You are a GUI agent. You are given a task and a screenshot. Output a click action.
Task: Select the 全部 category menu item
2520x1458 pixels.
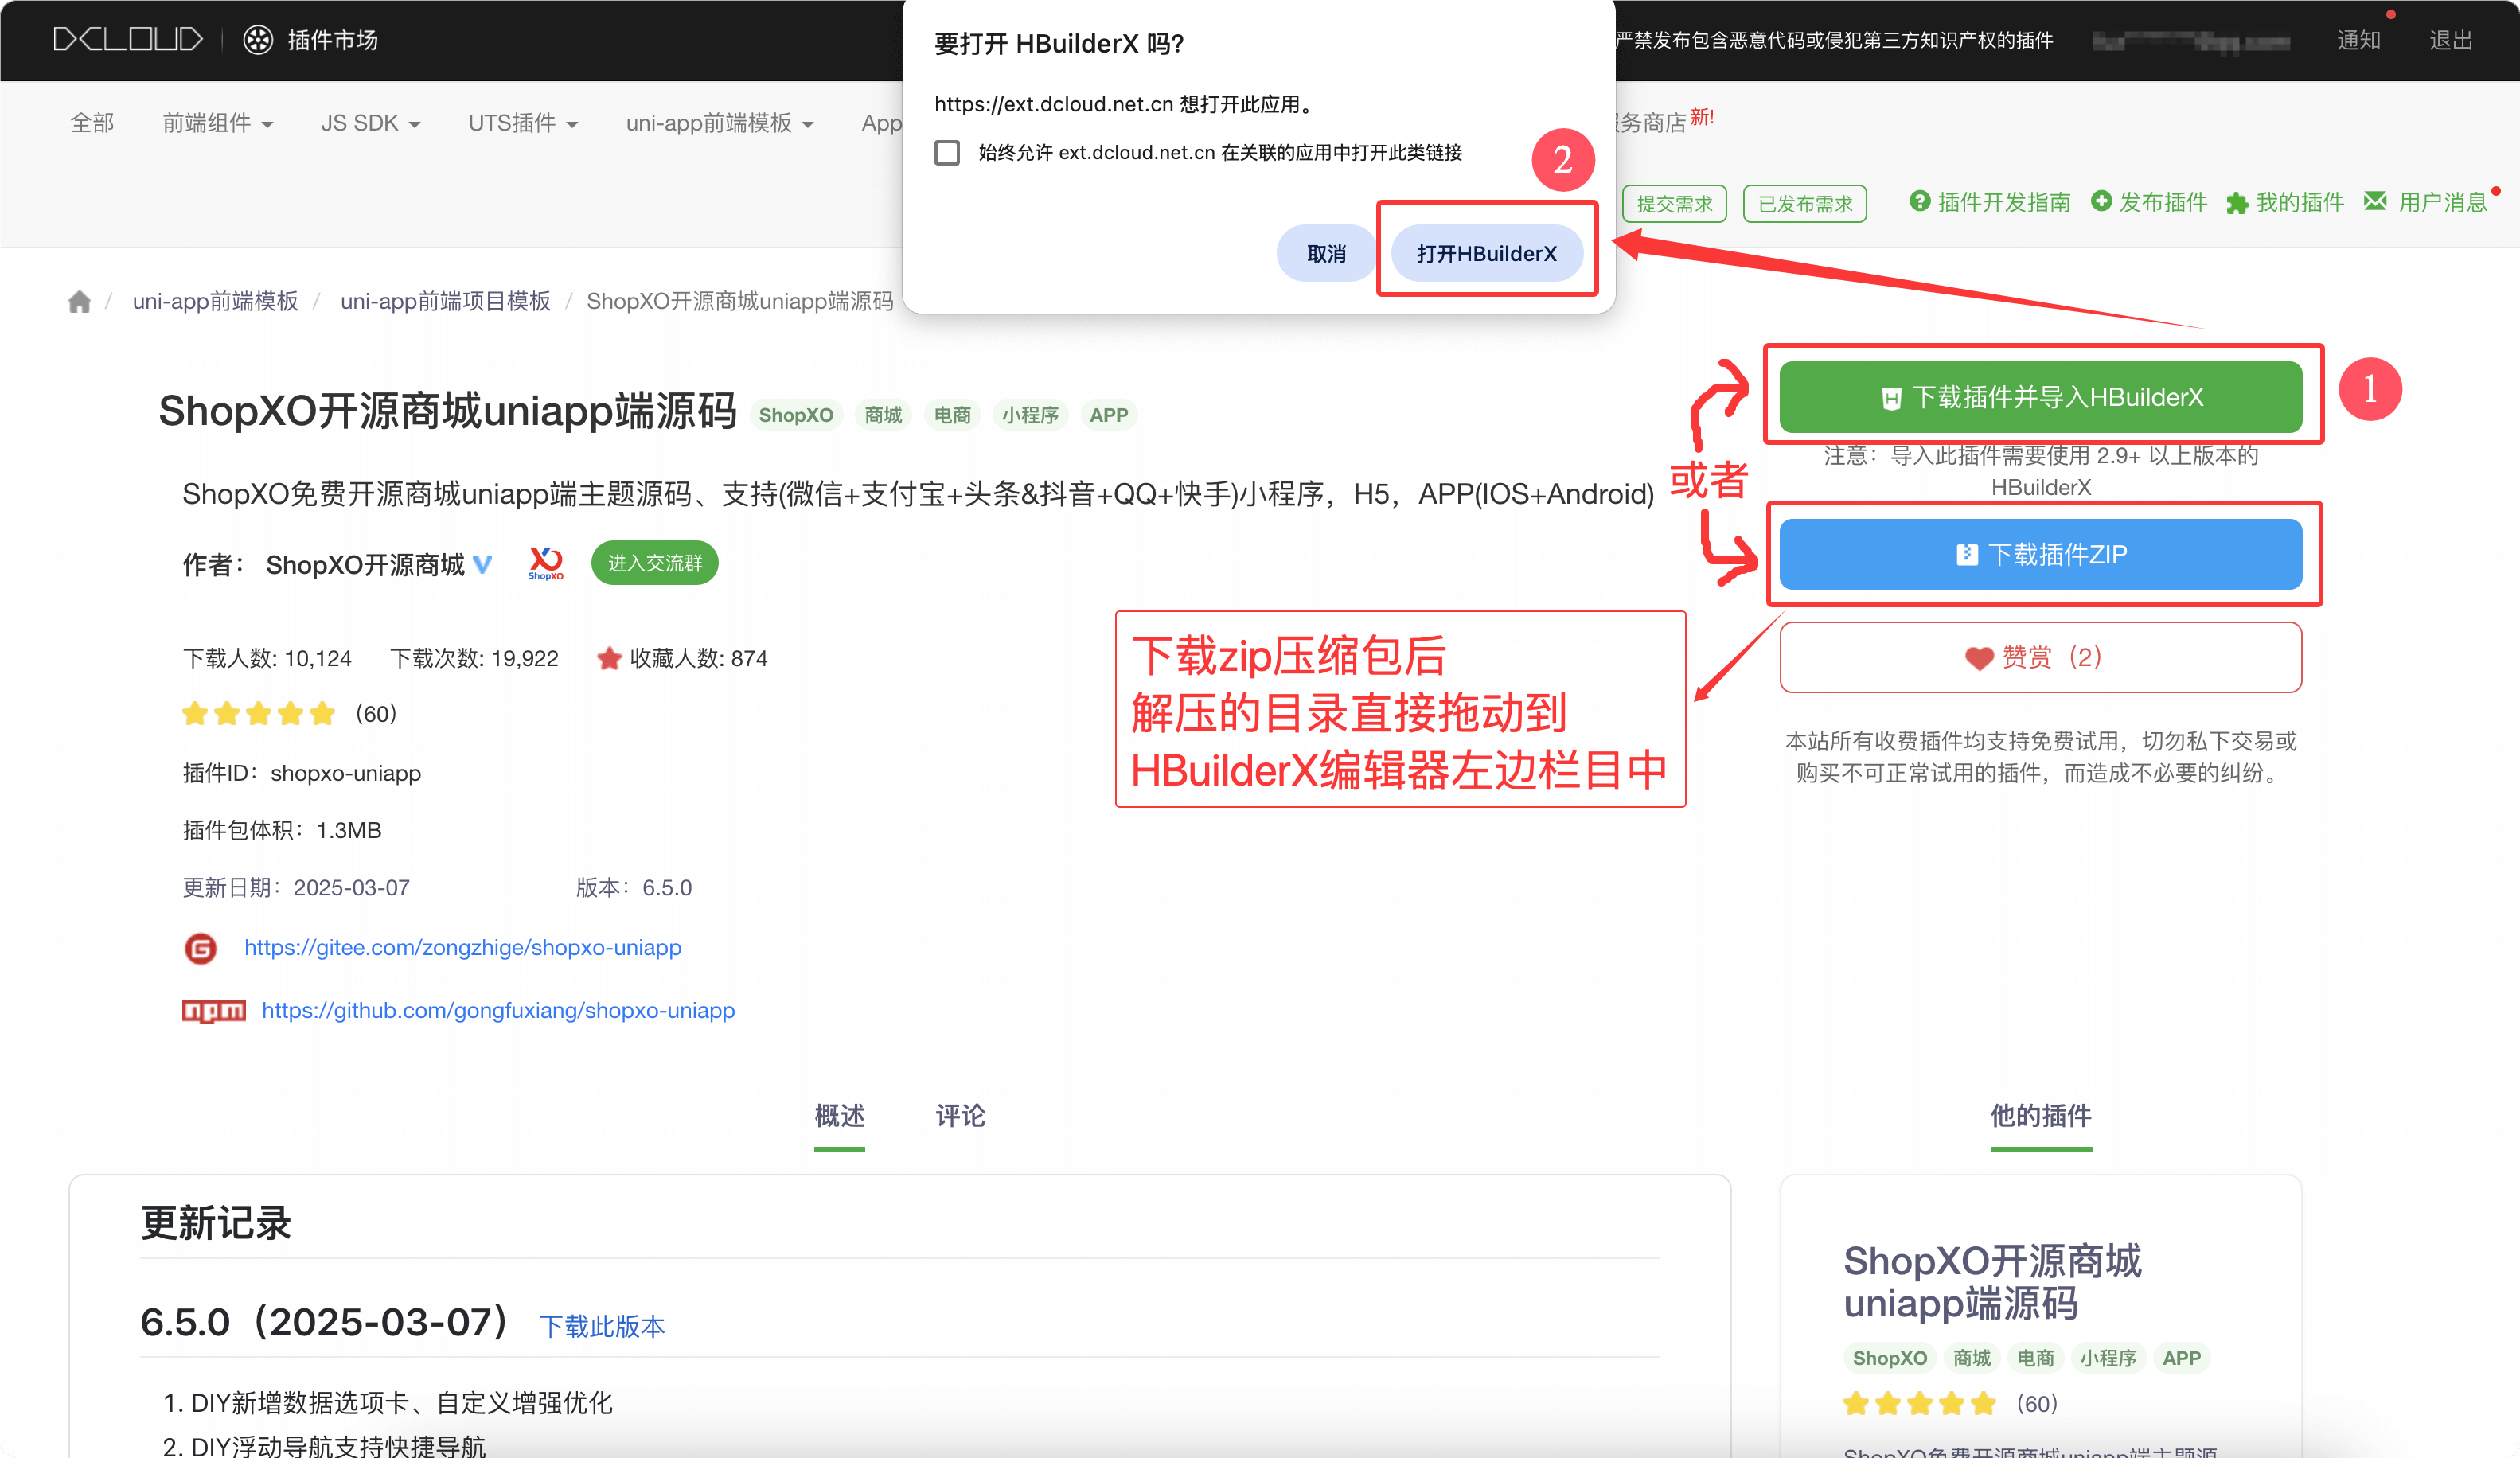(x=92, y=123)
